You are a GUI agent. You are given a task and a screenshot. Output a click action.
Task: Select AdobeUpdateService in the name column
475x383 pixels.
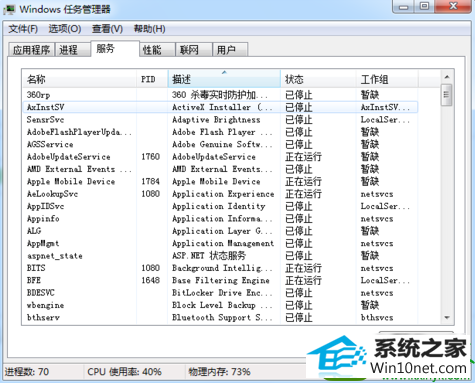coord(68,157)
